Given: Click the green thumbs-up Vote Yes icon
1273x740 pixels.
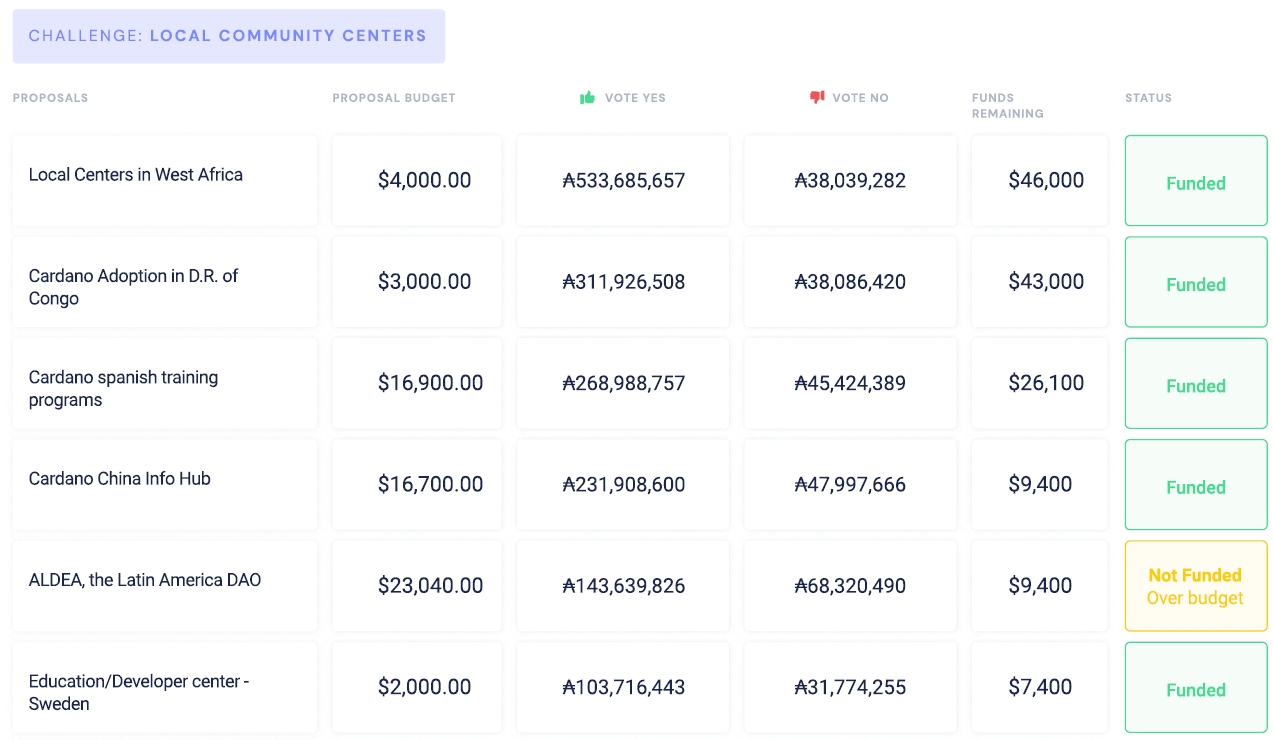Looking at the screenshot, I should click(x=588, y=97).
